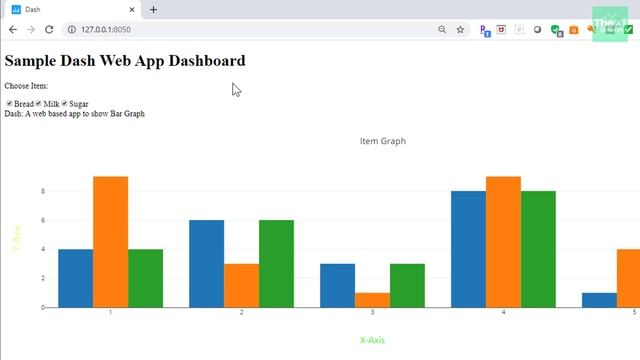Open the green checkmark extension

click(x=629, y=29)
